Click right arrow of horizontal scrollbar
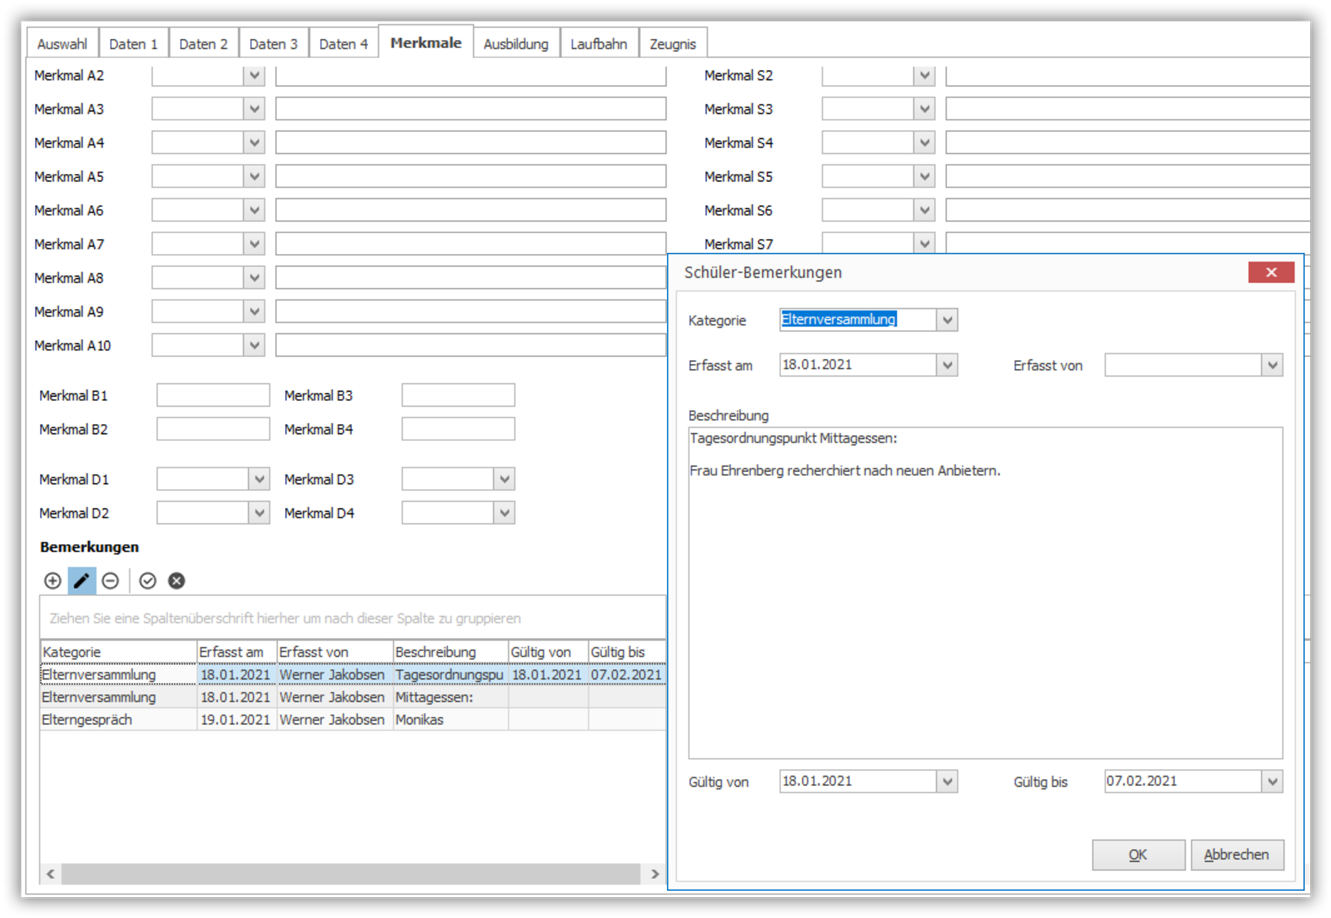Viewport: 1331px width, 918px height. [x=655, y=874]
